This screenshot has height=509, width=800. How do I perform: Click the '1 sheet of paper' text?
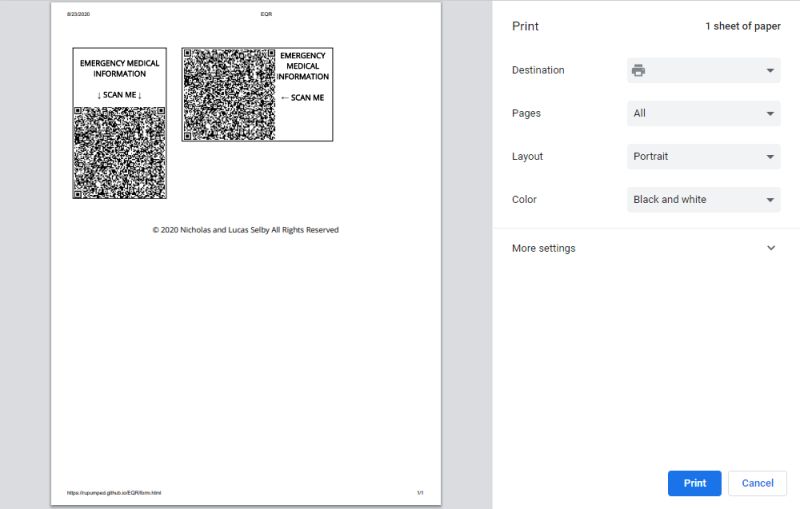pyautogui.click(x=743, y=26)
